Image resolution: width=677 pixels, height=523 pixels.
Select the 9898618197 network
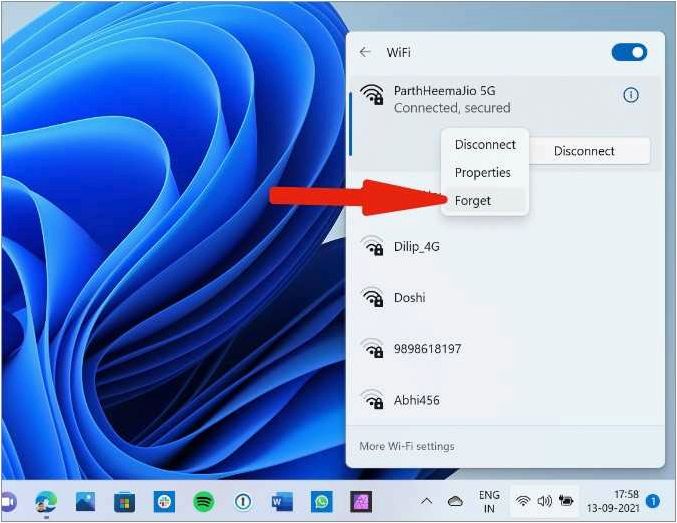tap(505, 349)
